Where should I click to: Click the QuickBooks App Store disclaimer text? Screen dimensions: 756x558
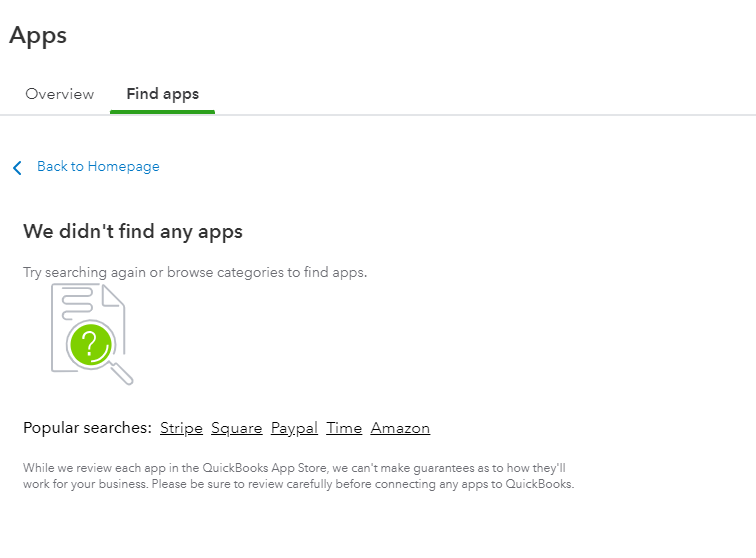pyautogui.click(x=298, y=476)
